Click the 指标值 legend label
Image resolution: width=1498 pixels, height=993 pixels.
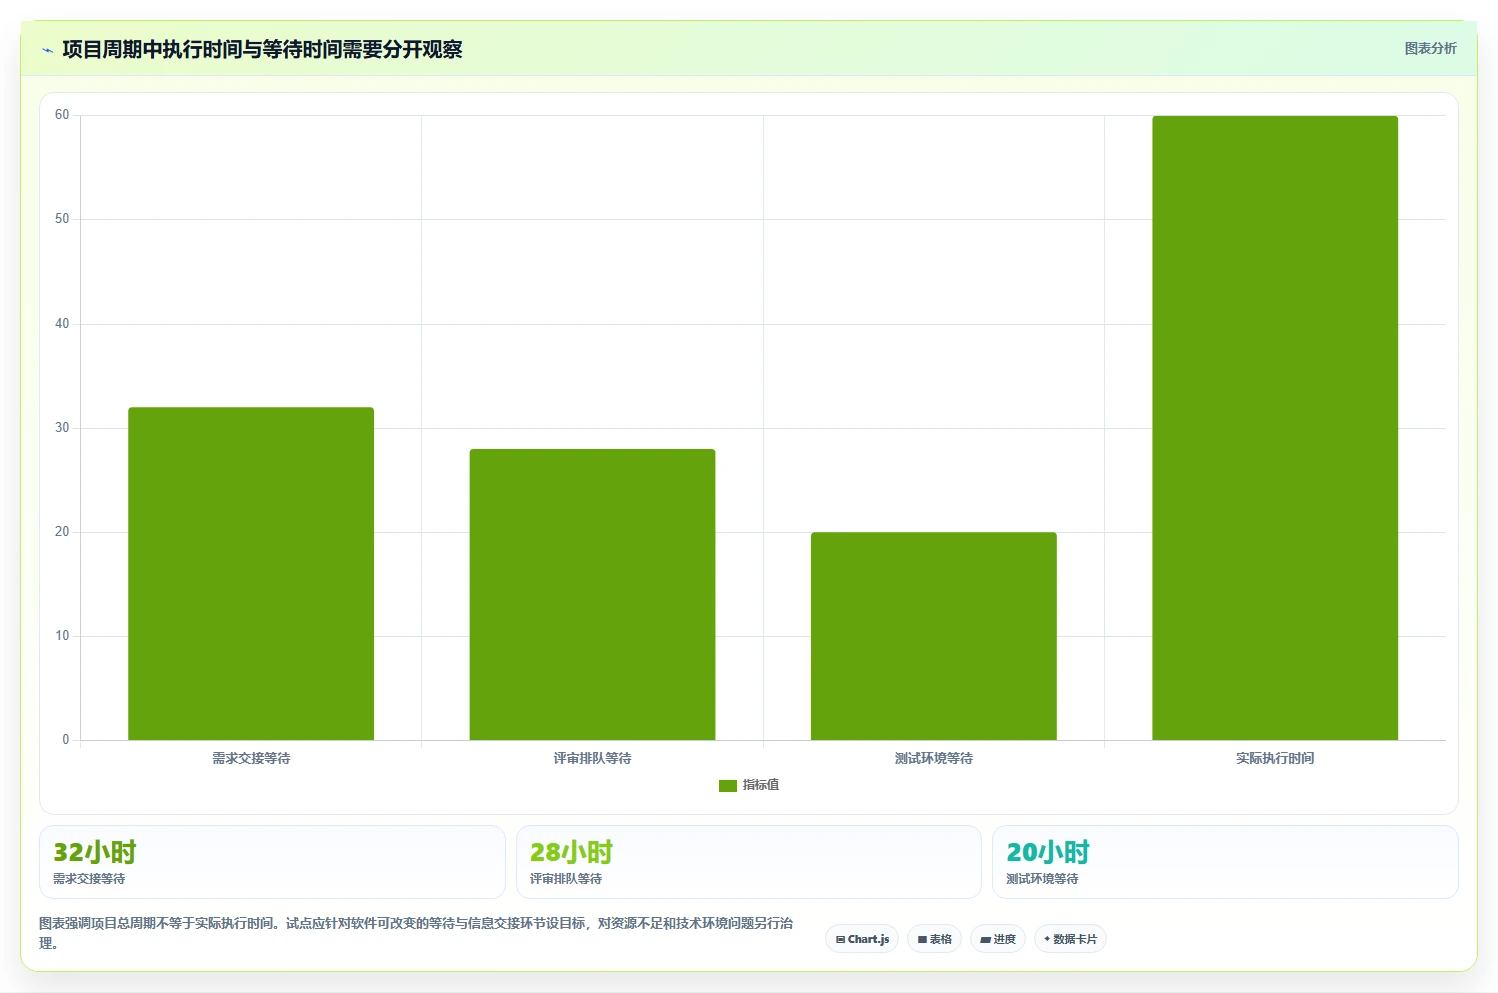coord(761,785)
